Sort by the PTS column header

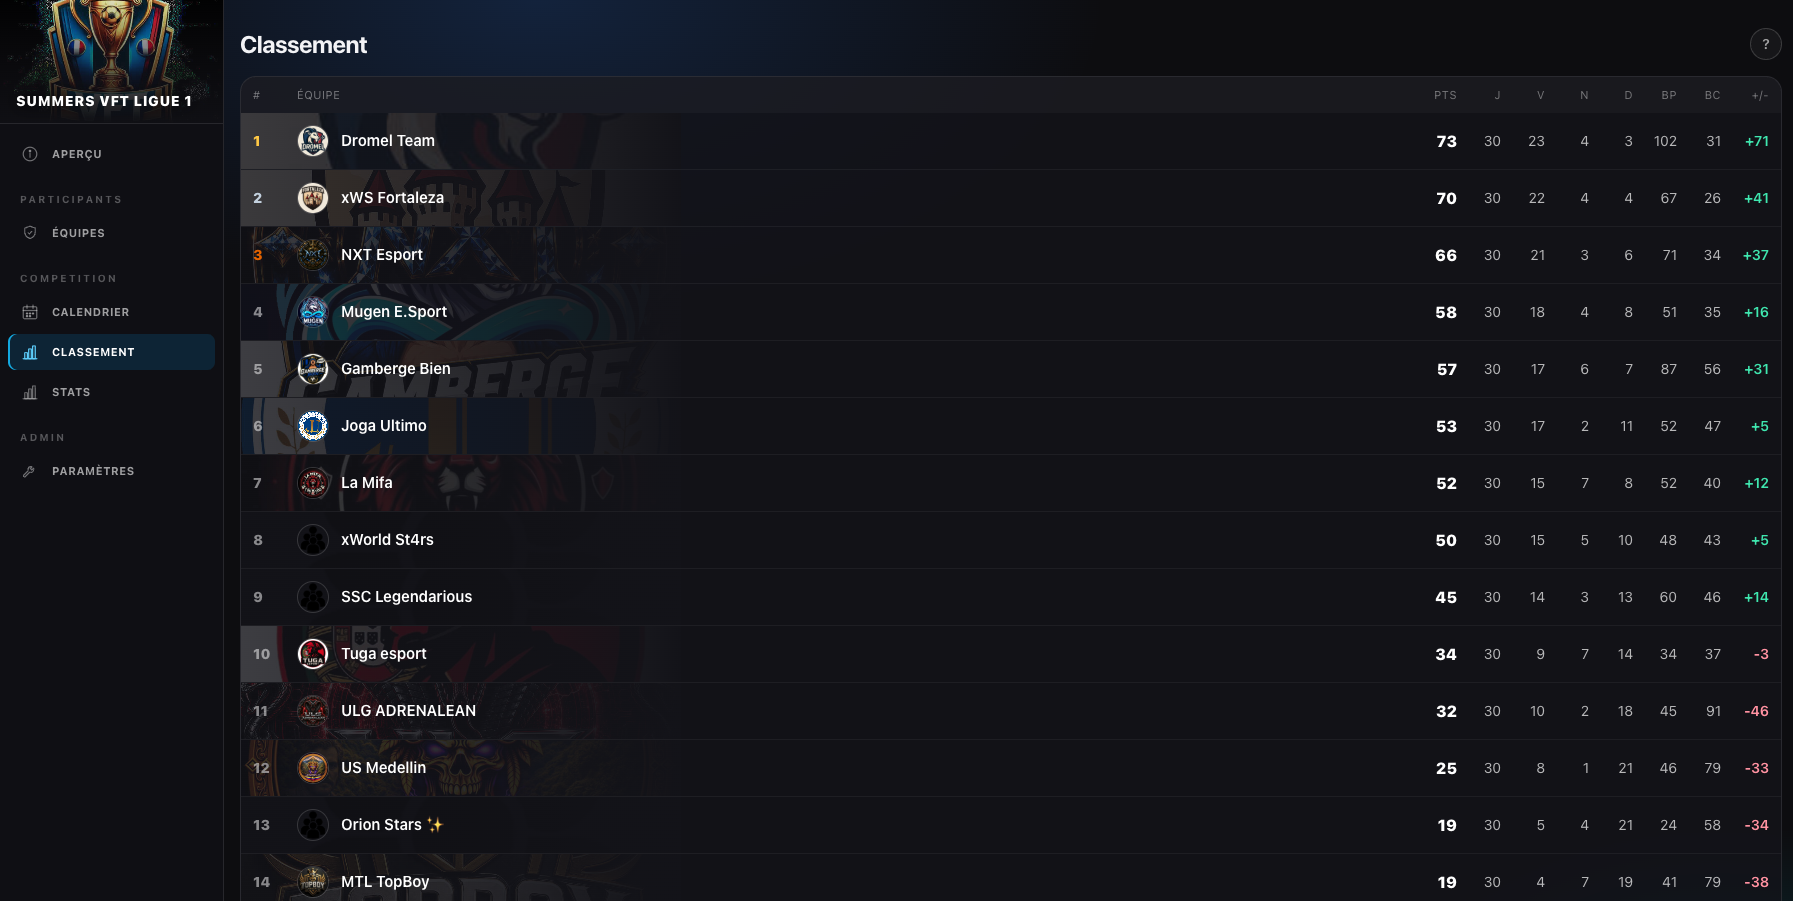coord(1445,95)
